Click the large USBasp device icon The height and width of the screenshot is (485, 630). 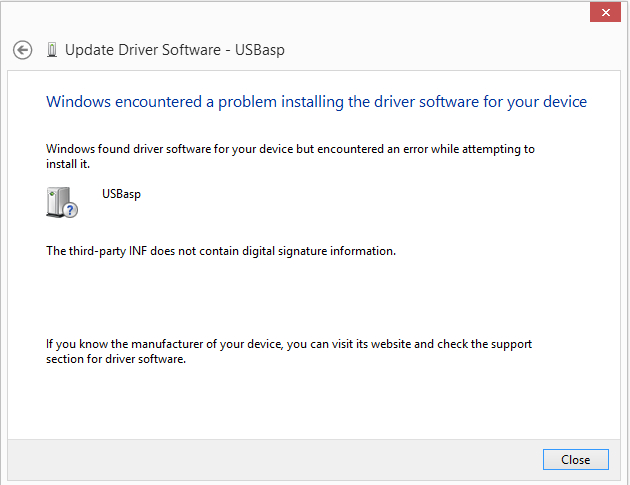[x=62, y=202]
